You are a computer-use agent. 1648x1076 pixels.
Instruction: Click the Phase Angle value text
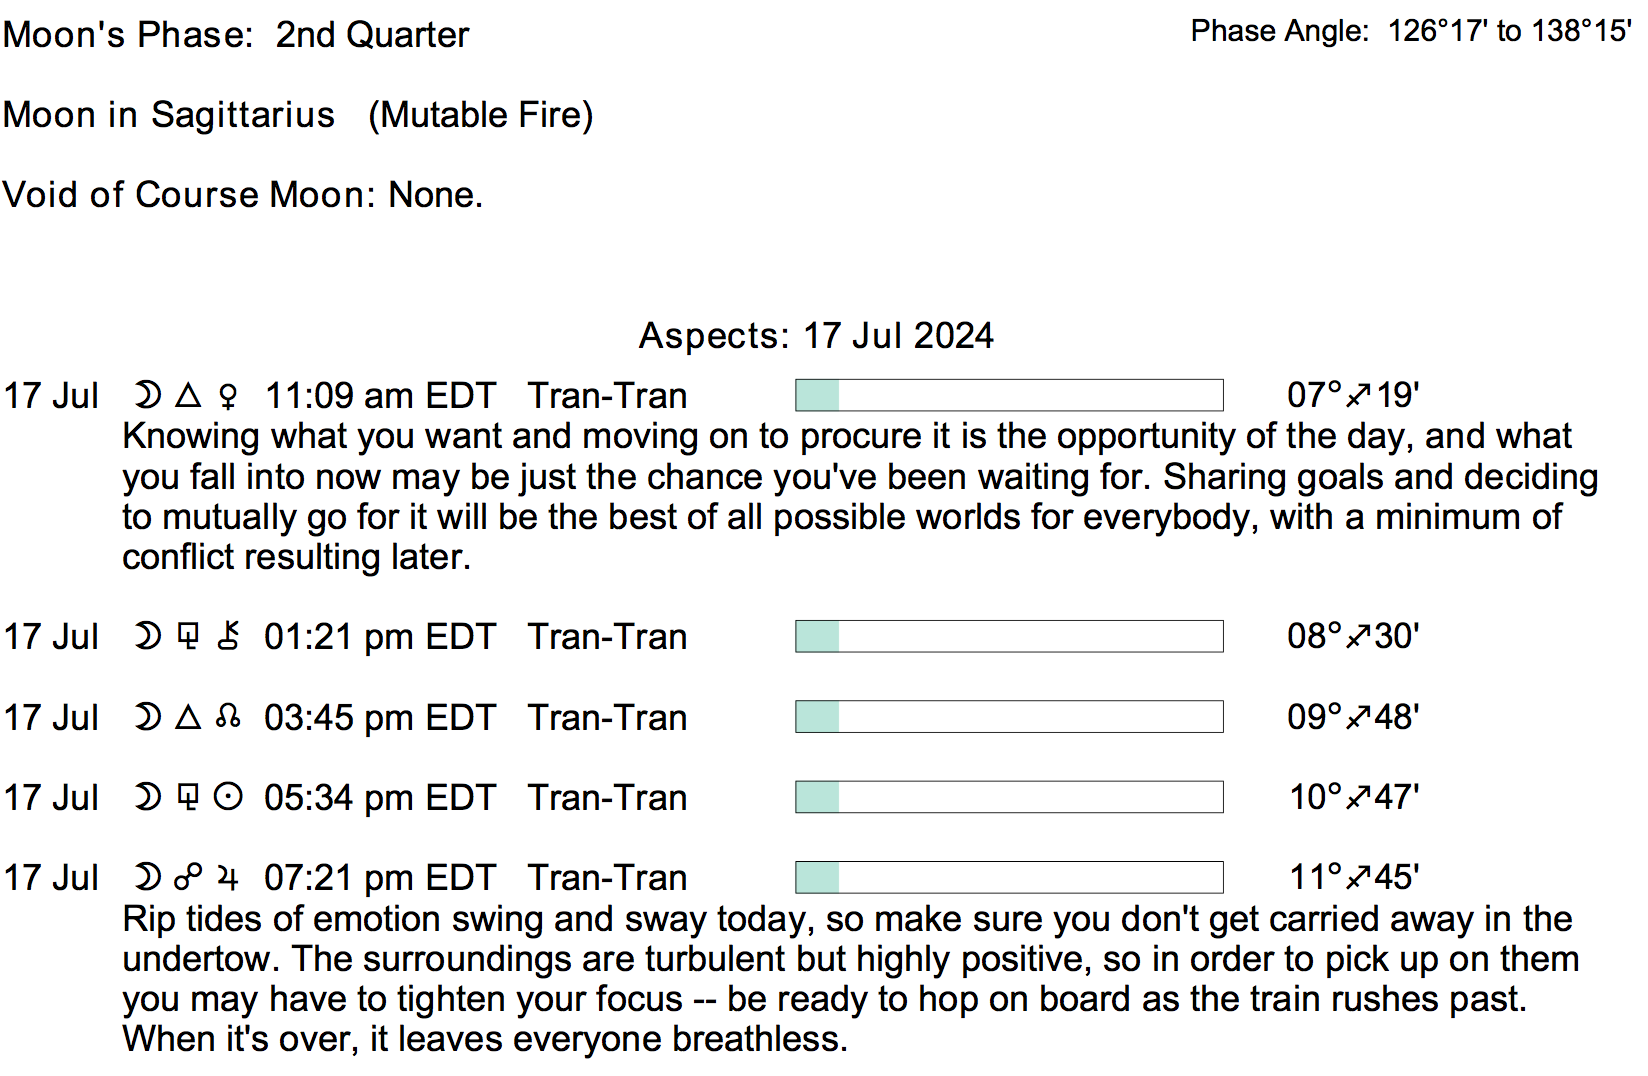click(1510, 31)
